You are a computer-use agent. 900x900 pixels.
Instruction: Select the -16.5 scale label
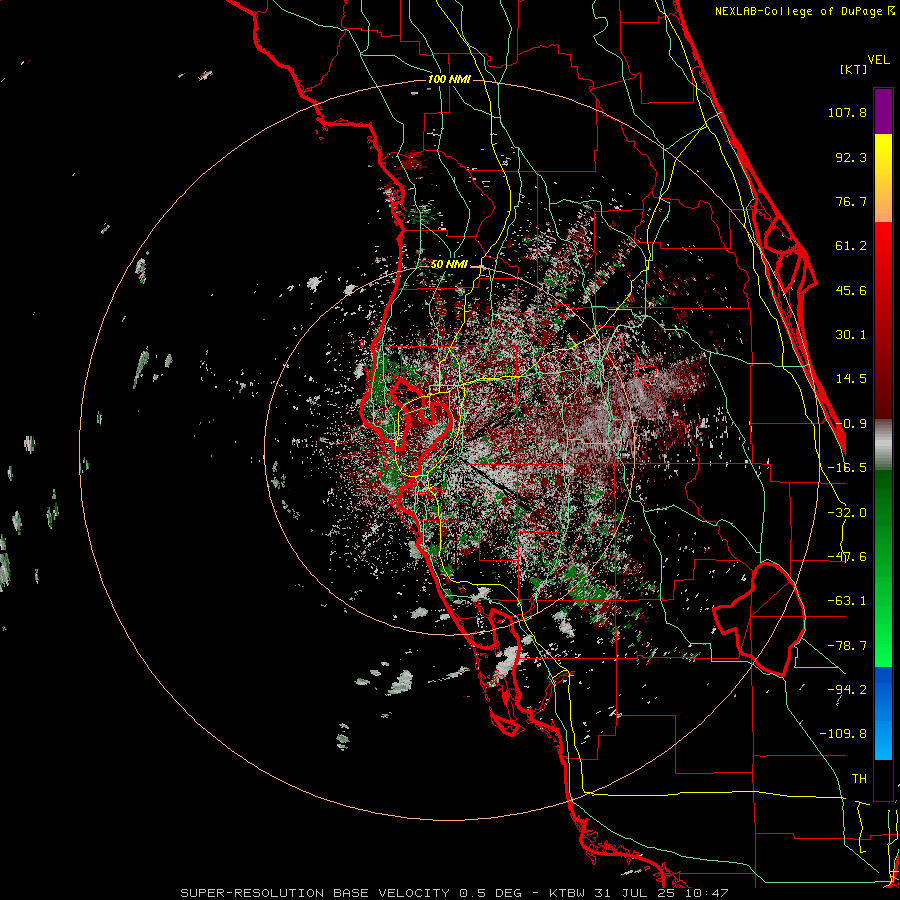(847, 468)
